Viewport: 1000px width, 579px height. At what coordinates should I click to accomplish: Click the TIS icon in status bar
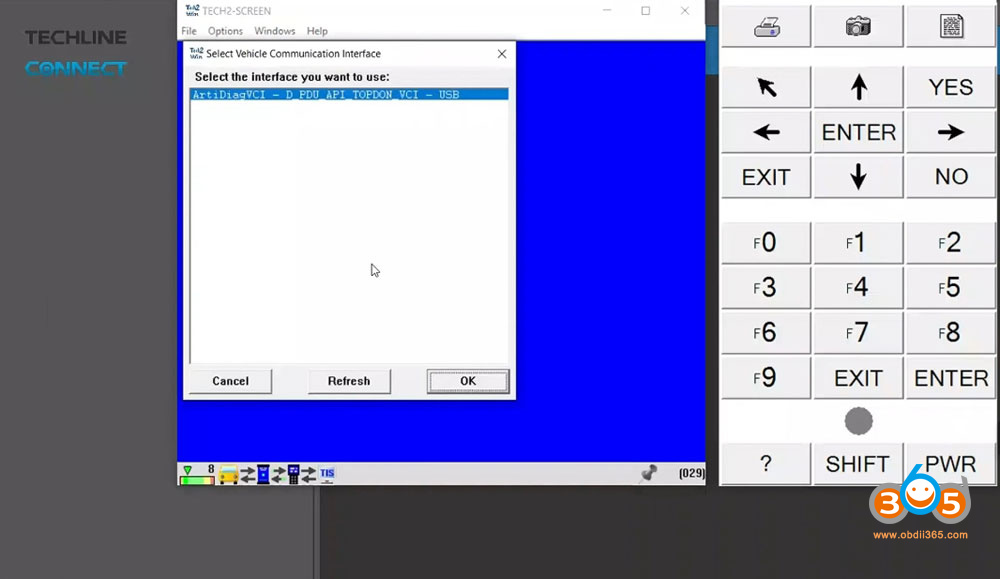tap(327, 474)
